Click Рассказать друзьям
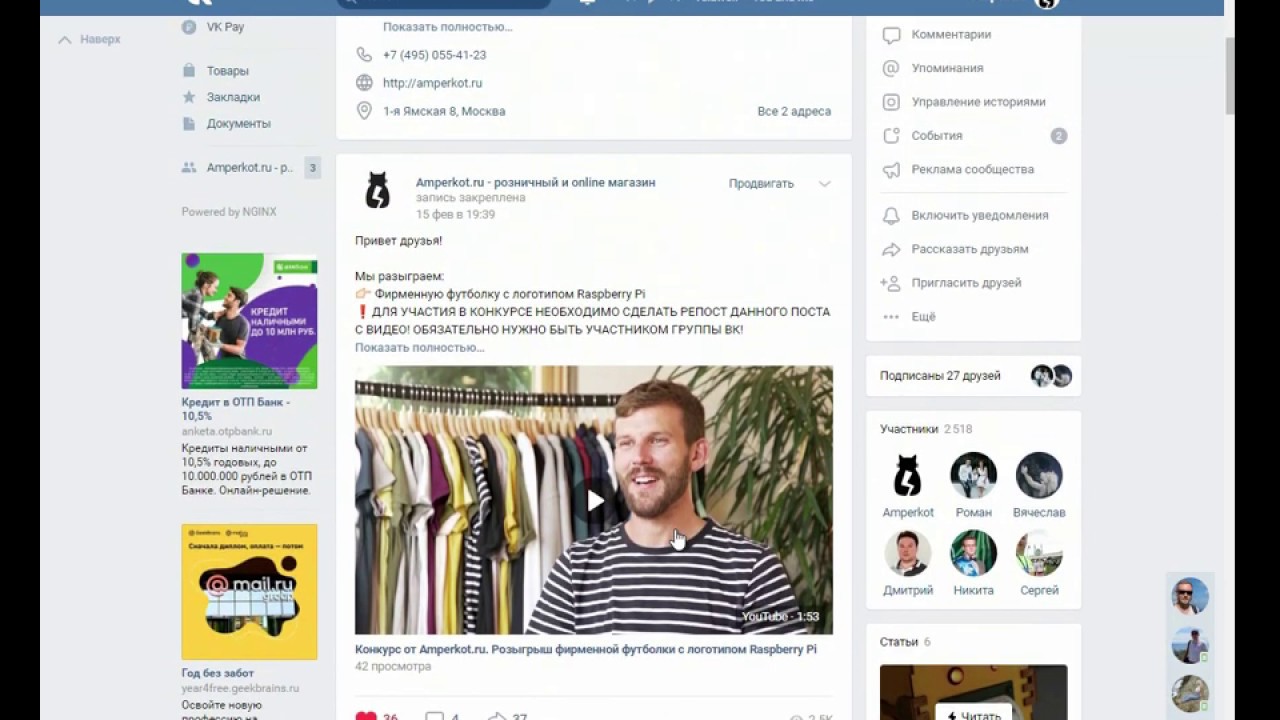1280x720 pixels. pos(970,249)
